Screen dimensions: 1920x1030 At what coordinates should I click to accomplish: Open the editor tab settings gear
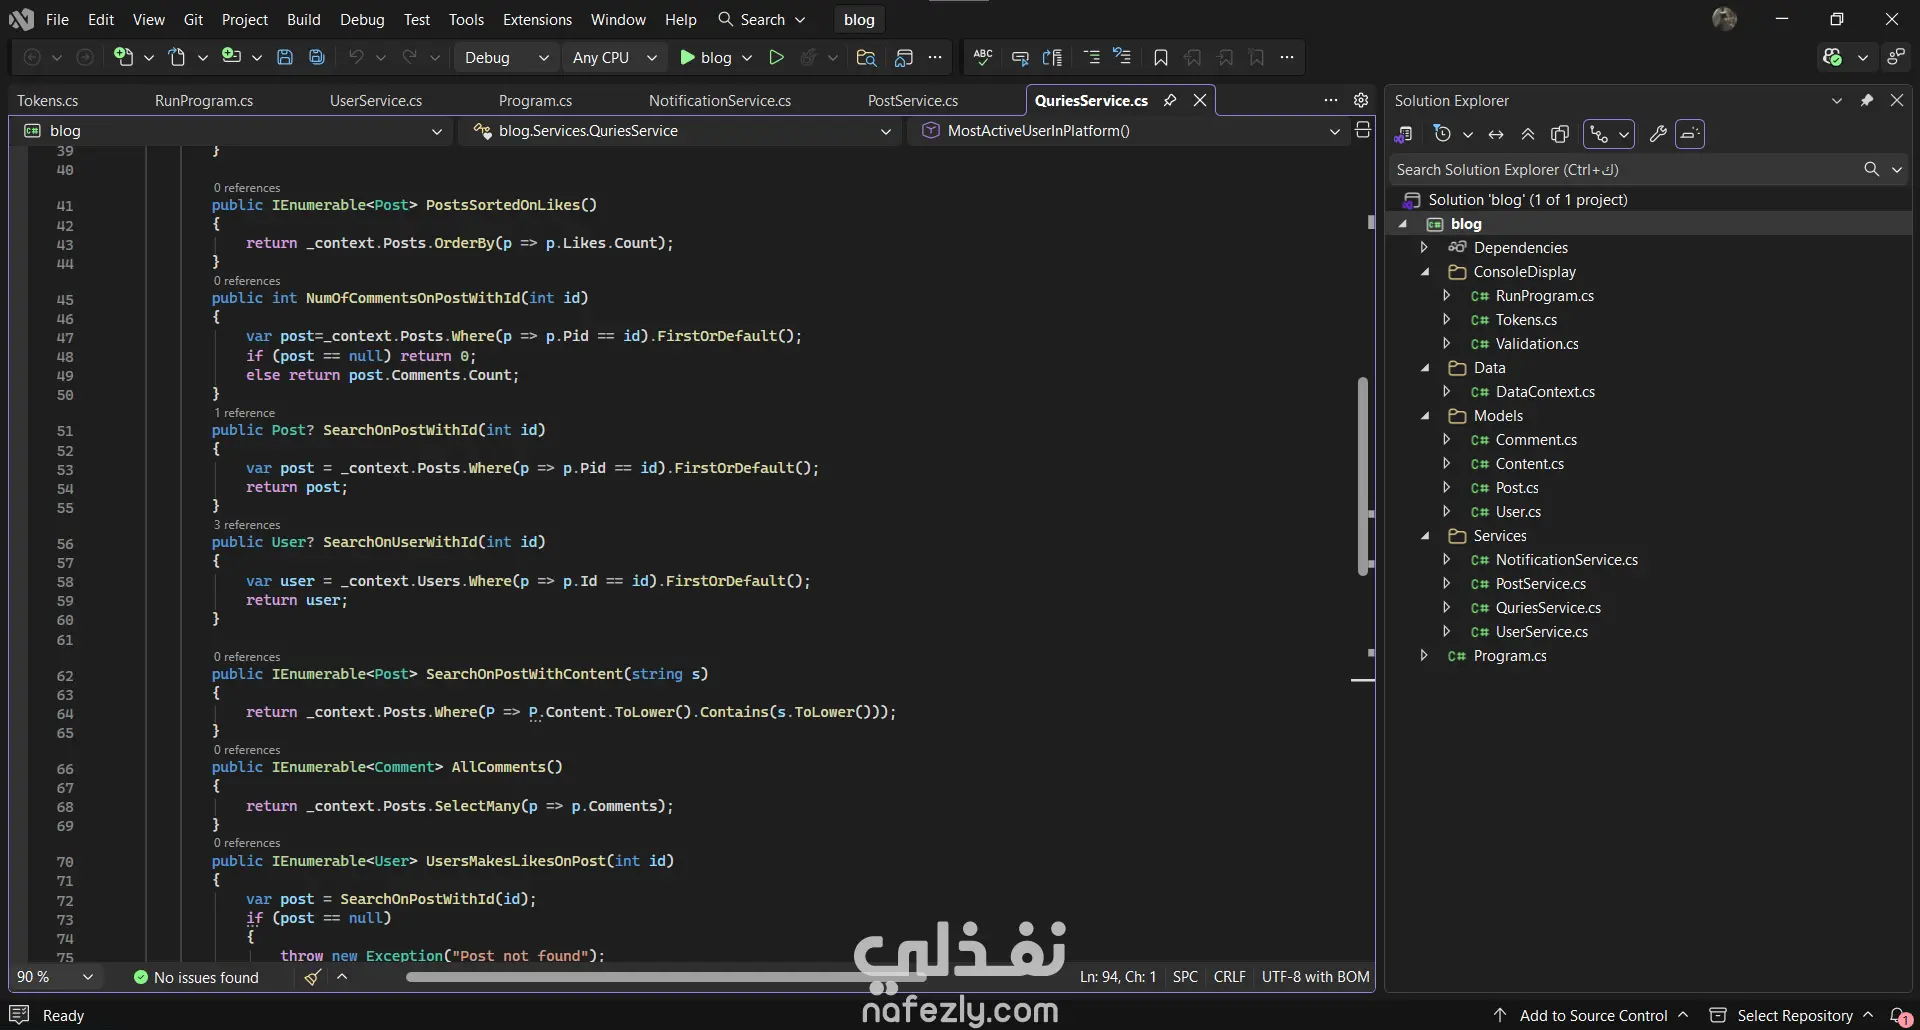1361,100
